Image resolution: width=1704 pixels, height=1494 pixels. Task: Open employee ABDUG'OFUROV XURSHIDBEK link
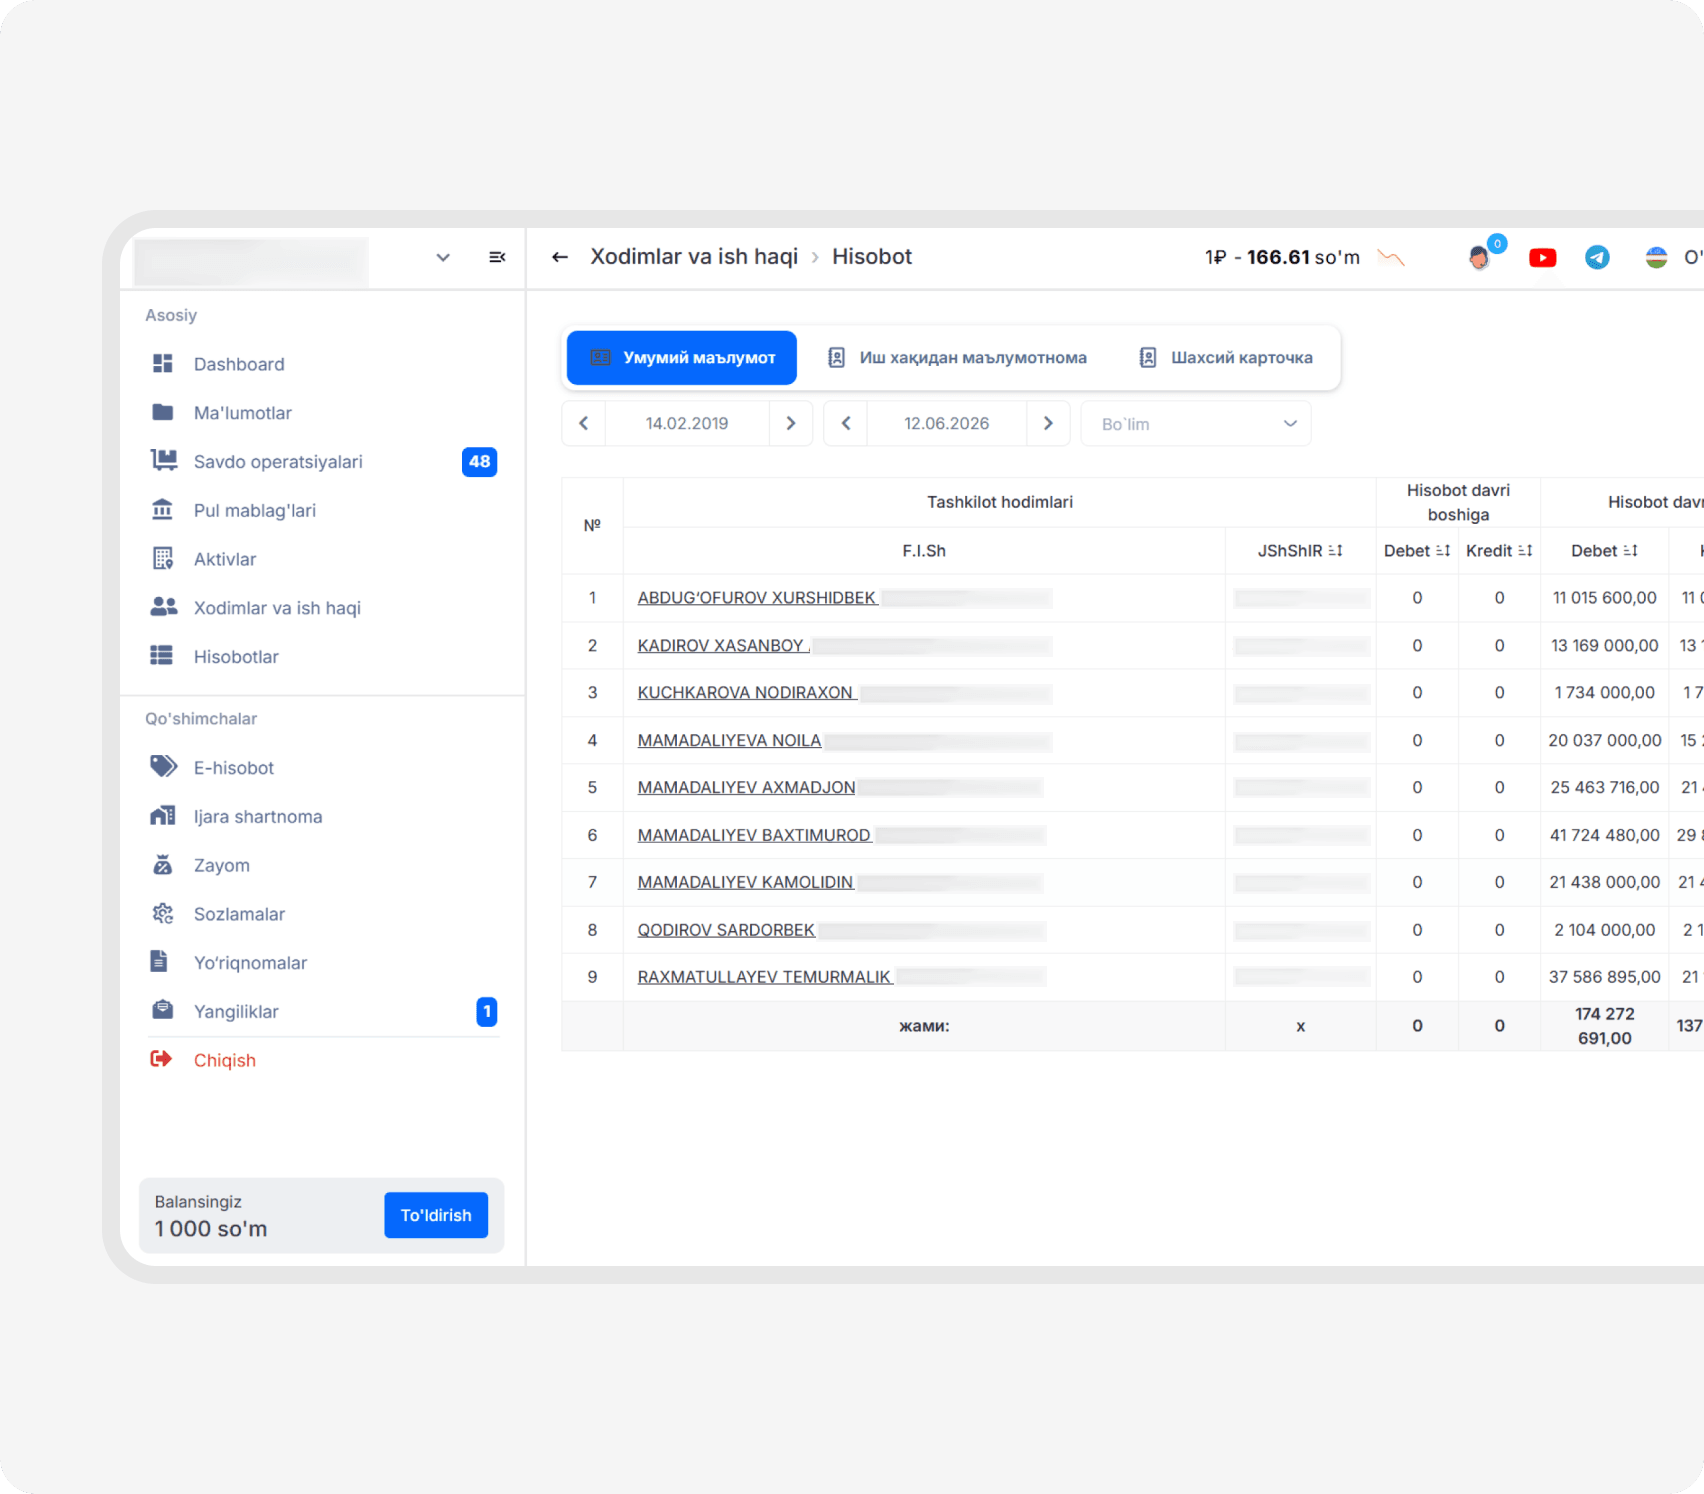tap(757, 598)
